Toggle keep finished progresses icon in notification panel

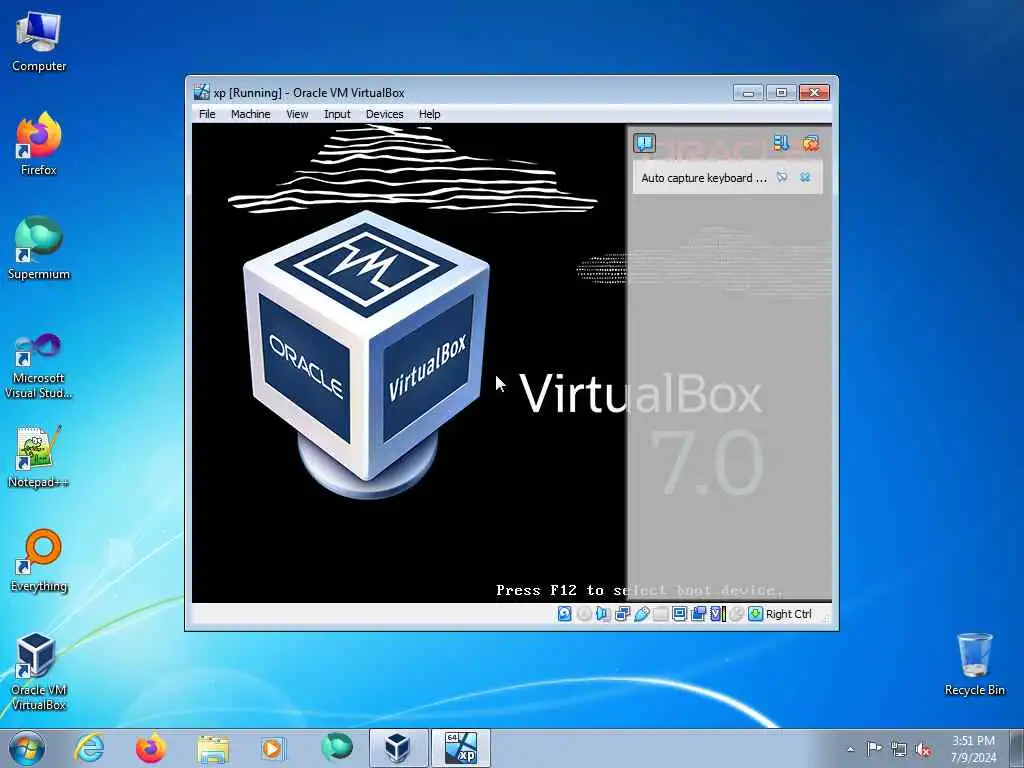coord(781,142)
